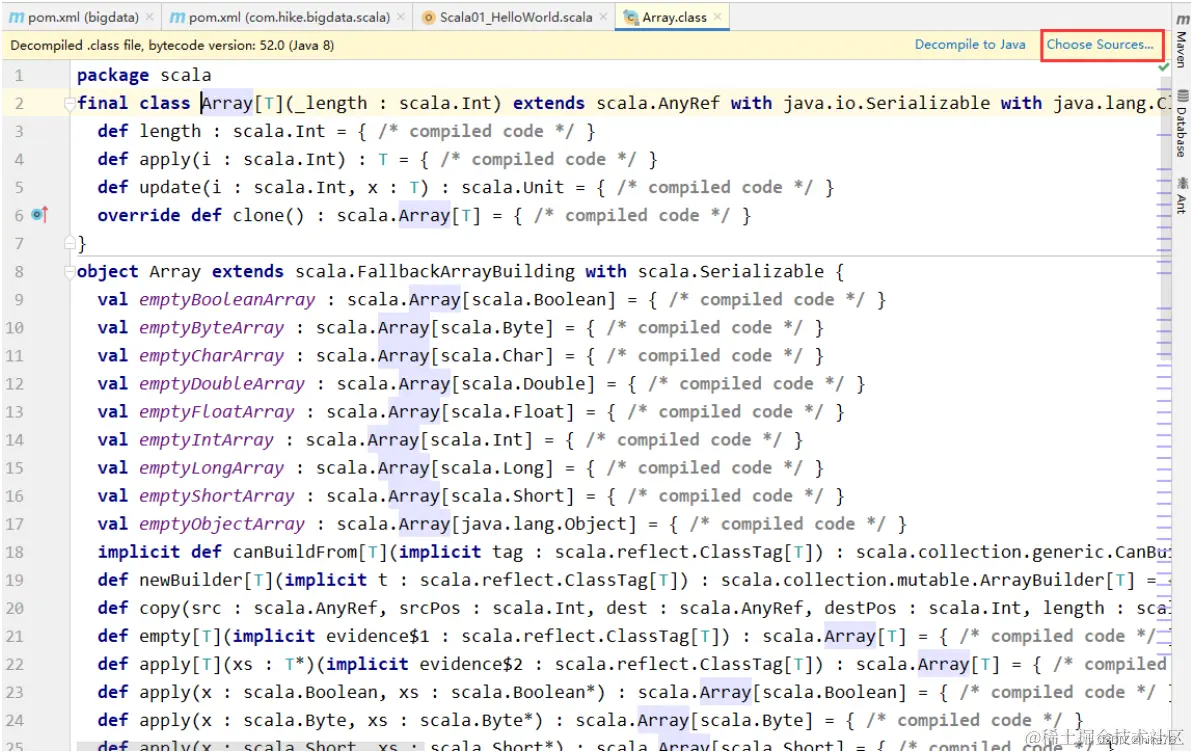Click the '_length' constructor parameter
This screenshot has height=754, width=1191.
click(331, 103)
